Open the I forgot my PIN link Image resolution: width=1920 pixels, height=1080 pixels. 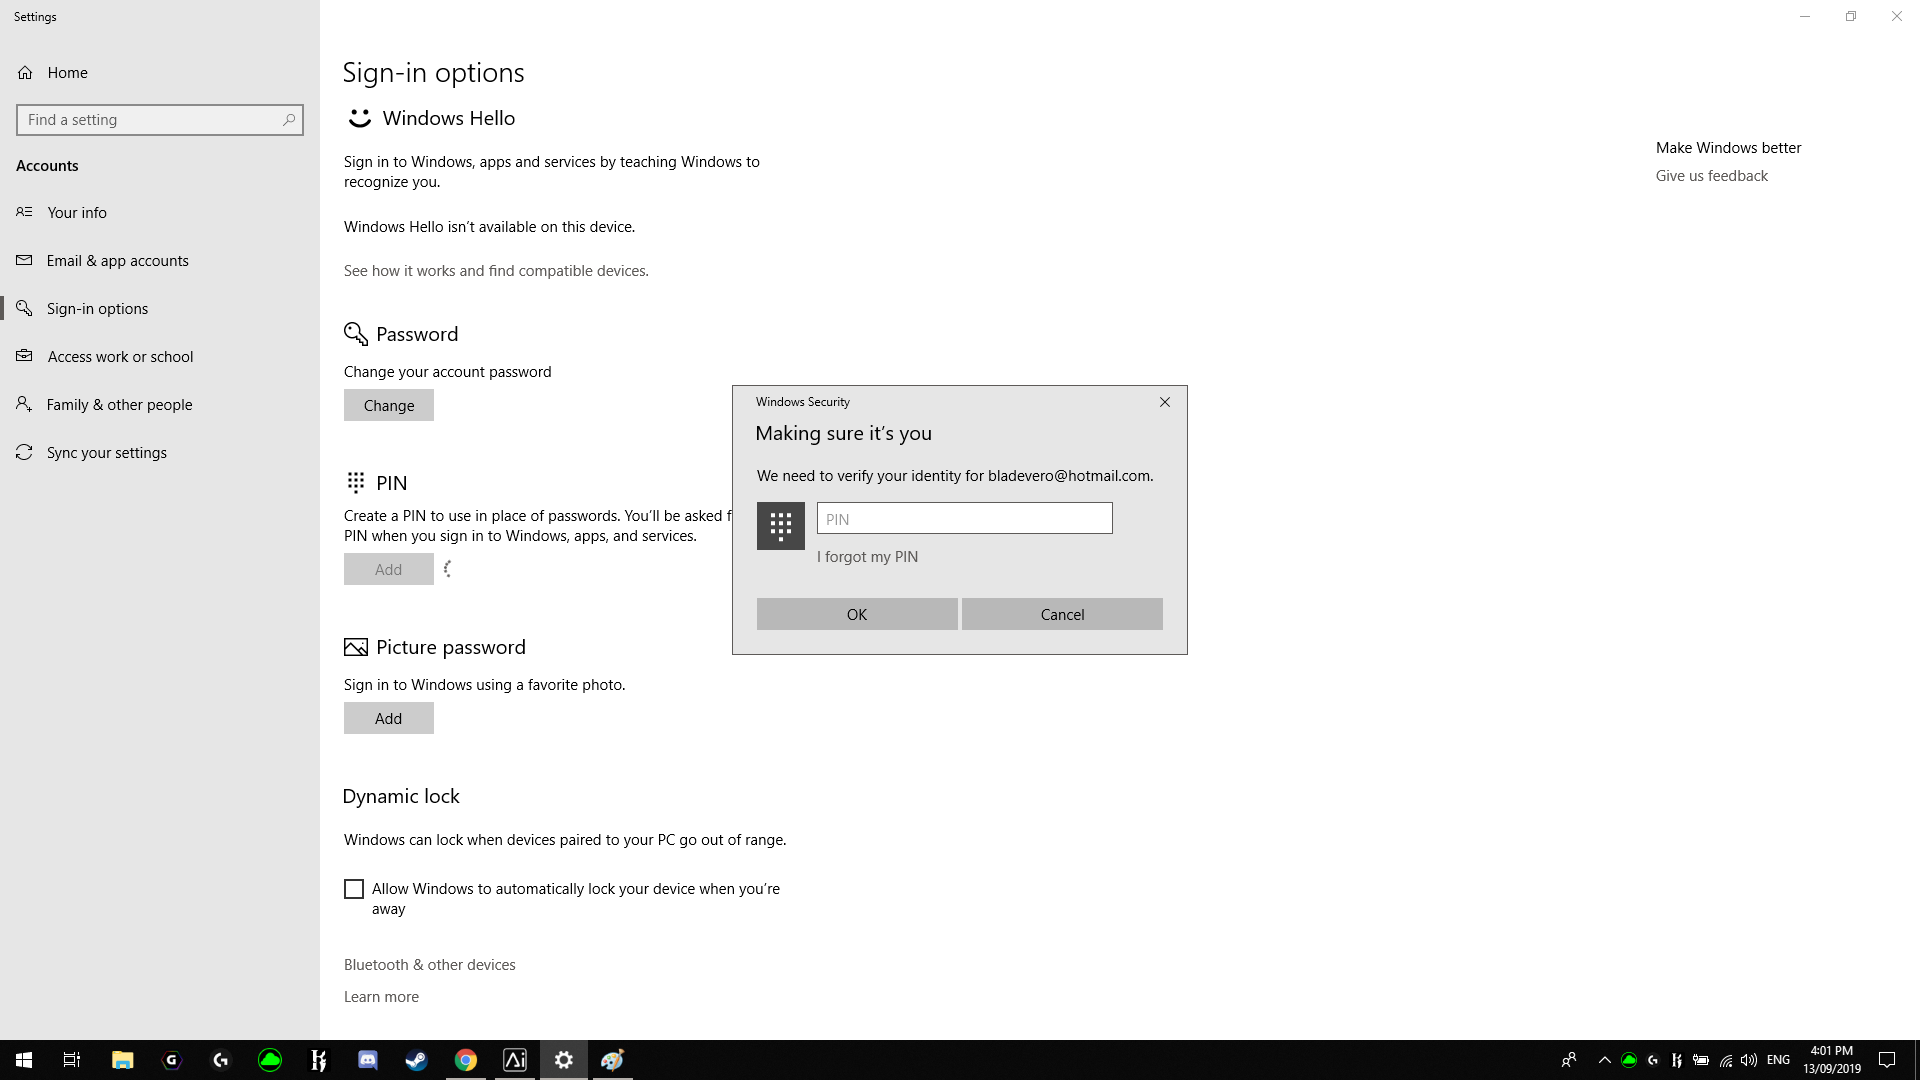coord(867,557)
